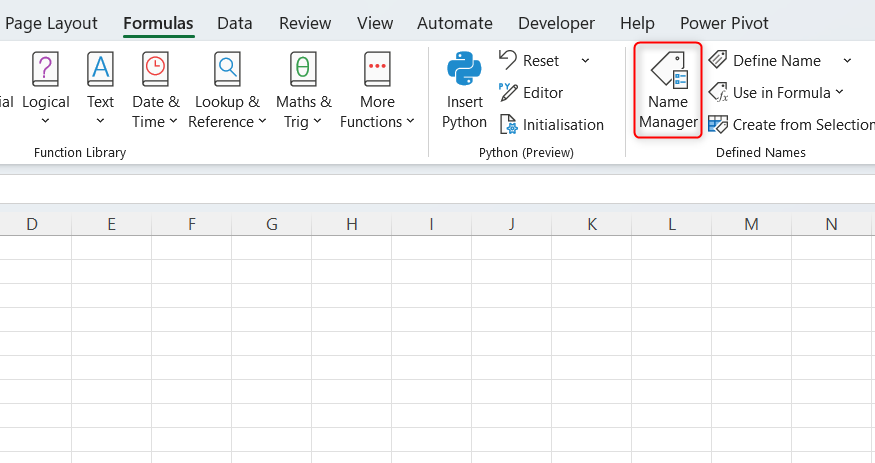Select column J header
Viewport: 875px width, 463px height.
512,224
